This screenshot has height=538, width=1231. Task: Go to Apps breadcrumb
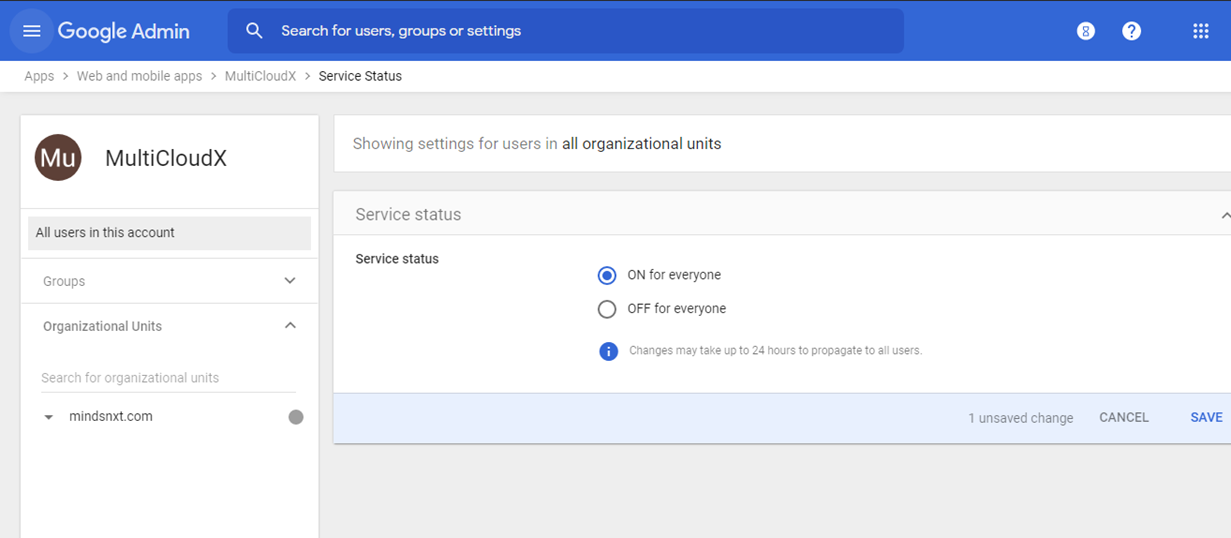(39, 76)
